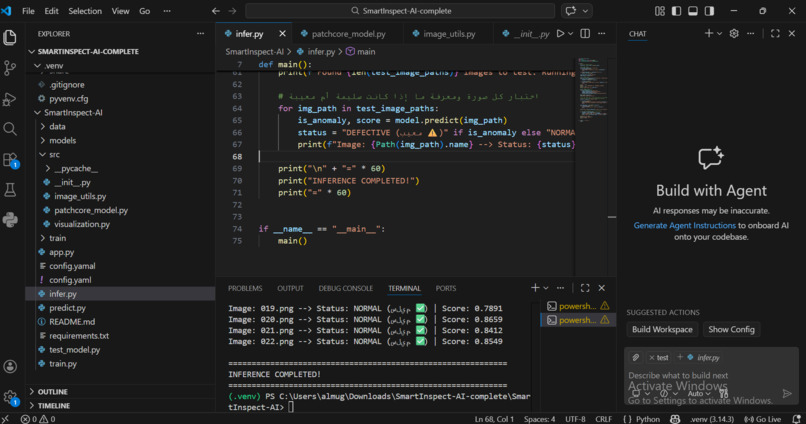Screen dimensions: 806x424
Task: Run the Python file with play button
Action: click(561, 33)
